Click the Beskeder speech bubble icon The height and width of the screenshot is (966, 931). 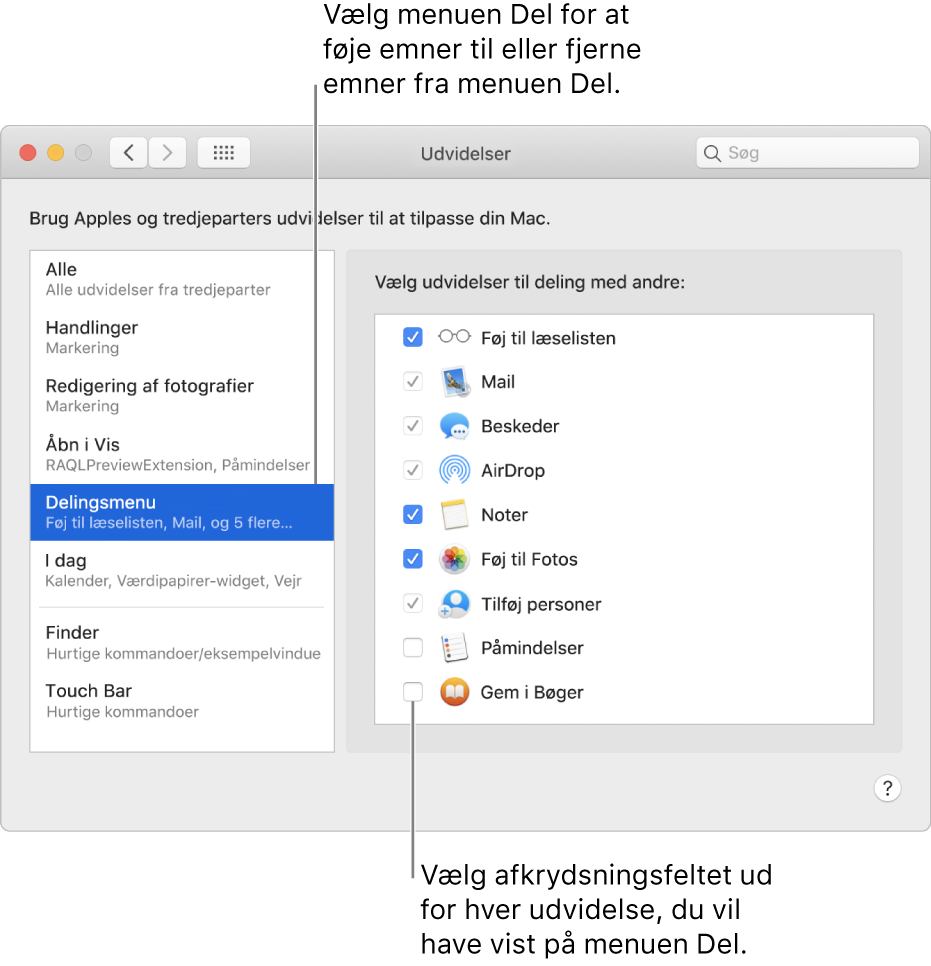point(454,426)
